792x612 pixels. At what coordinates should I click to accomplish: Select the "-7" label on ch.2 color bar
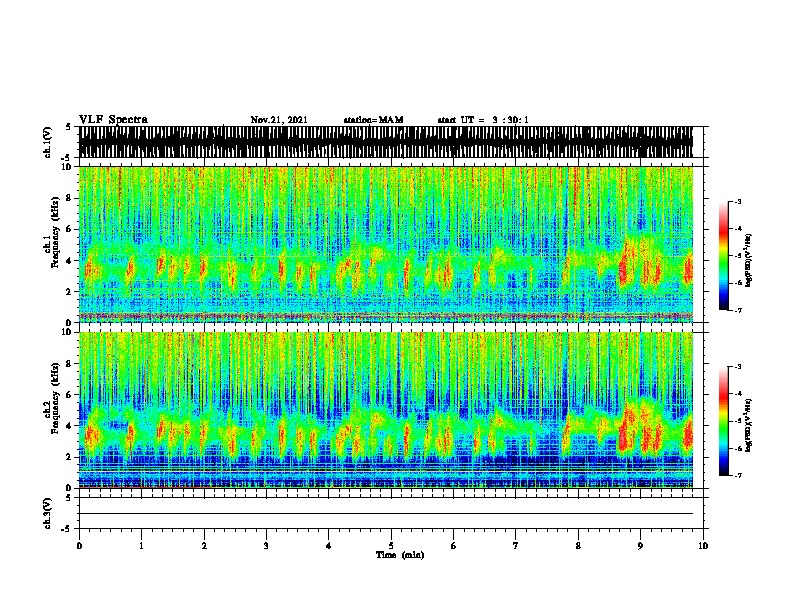point(738,475)
